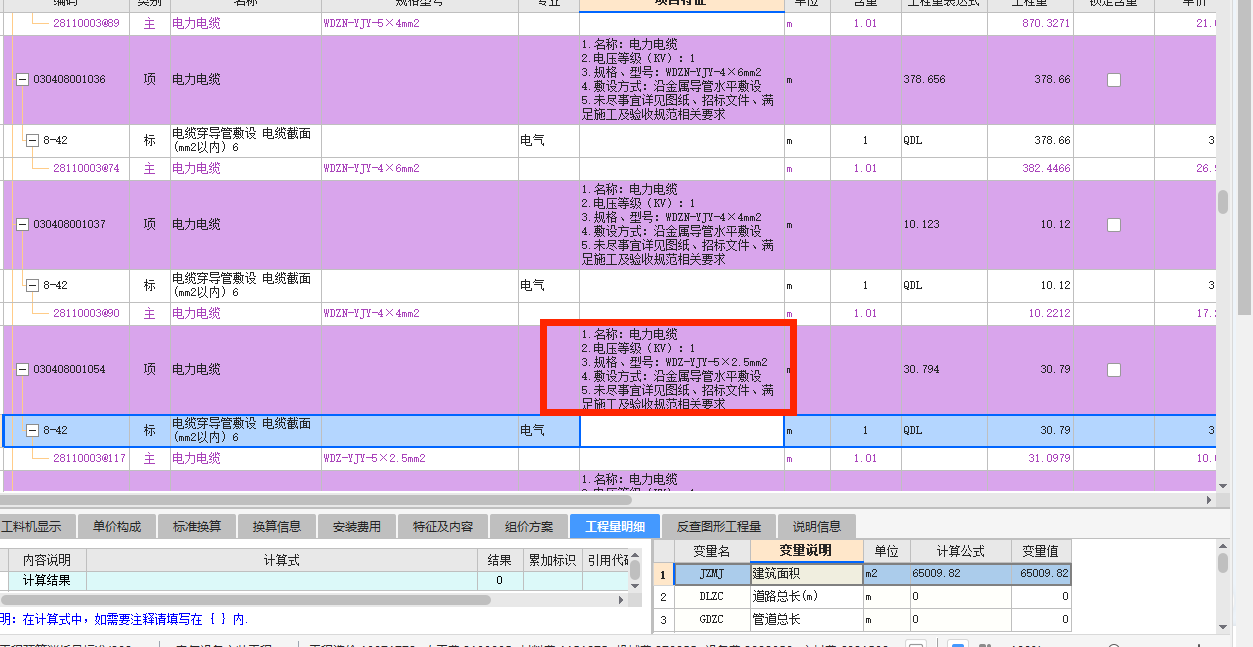This screenshot has height=647, width=1253.
Task: Click quantity expression 30.794
Action: click(922, 370)
